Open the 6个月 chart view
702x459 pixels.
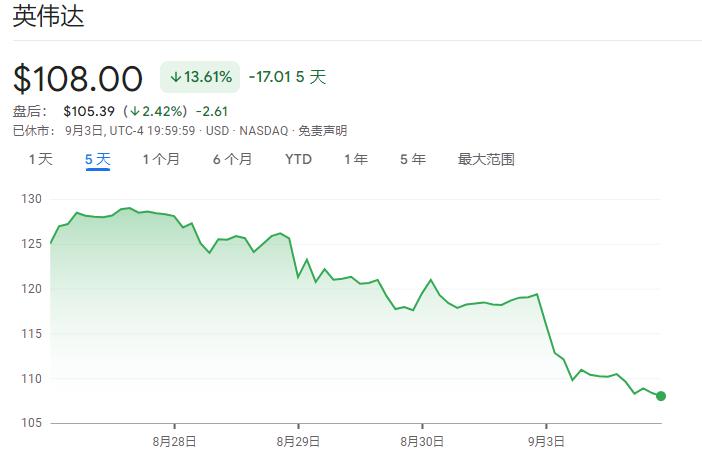coord(232,159)
